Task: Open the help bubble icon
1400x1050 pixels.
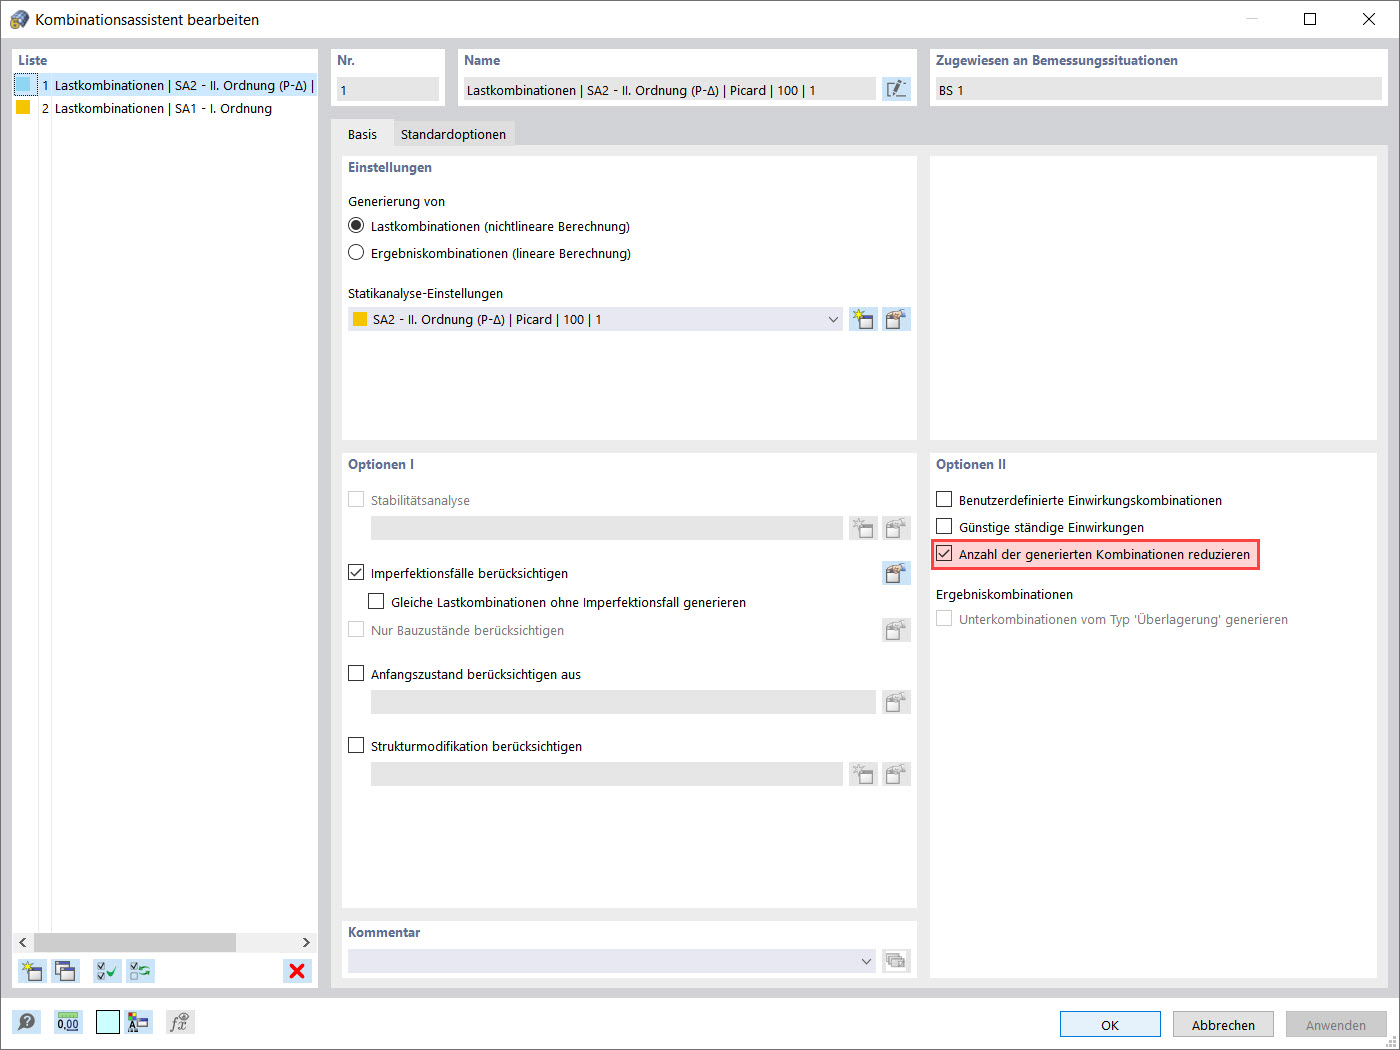Action: 27,1022
